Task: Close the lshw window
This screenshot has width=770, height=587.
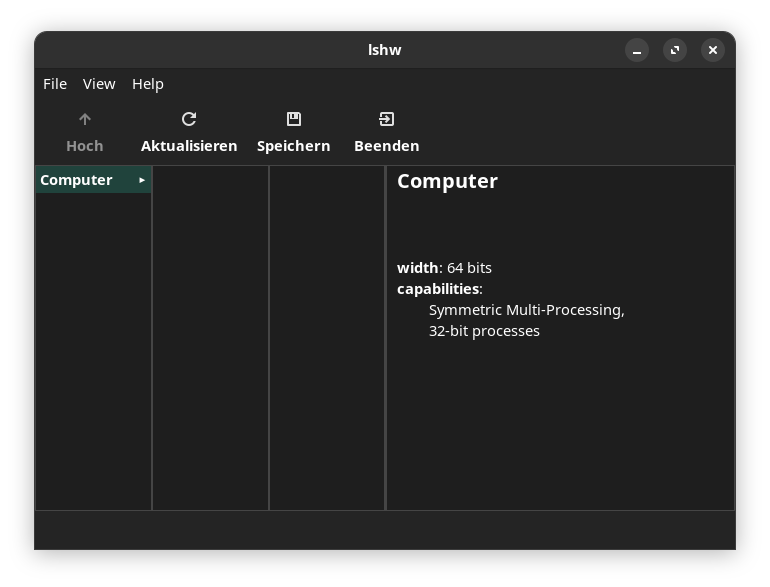Action: [712, 50]
